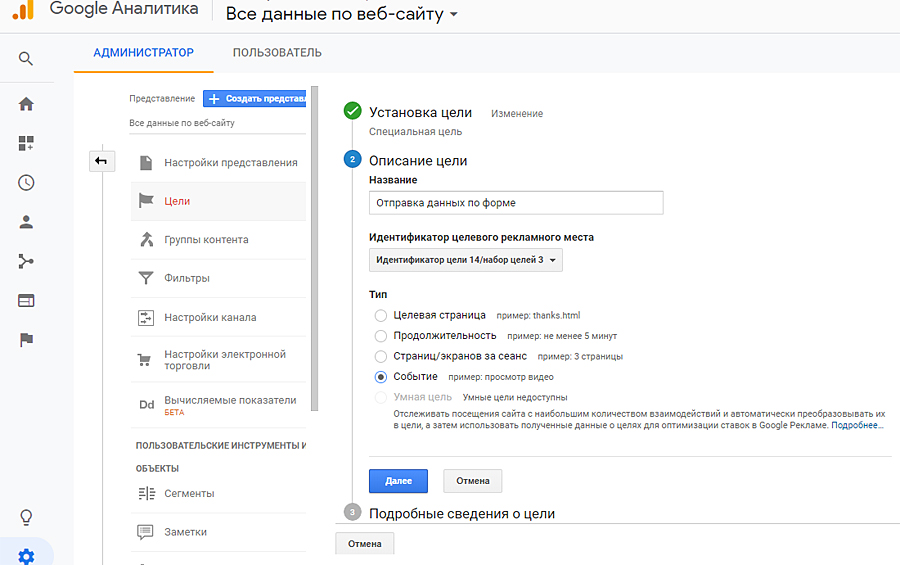Select "Страниц/экранов за сеанс" radio option
Image resolution: width=900 pixels, height=565 pixels.
click(380, 356)
